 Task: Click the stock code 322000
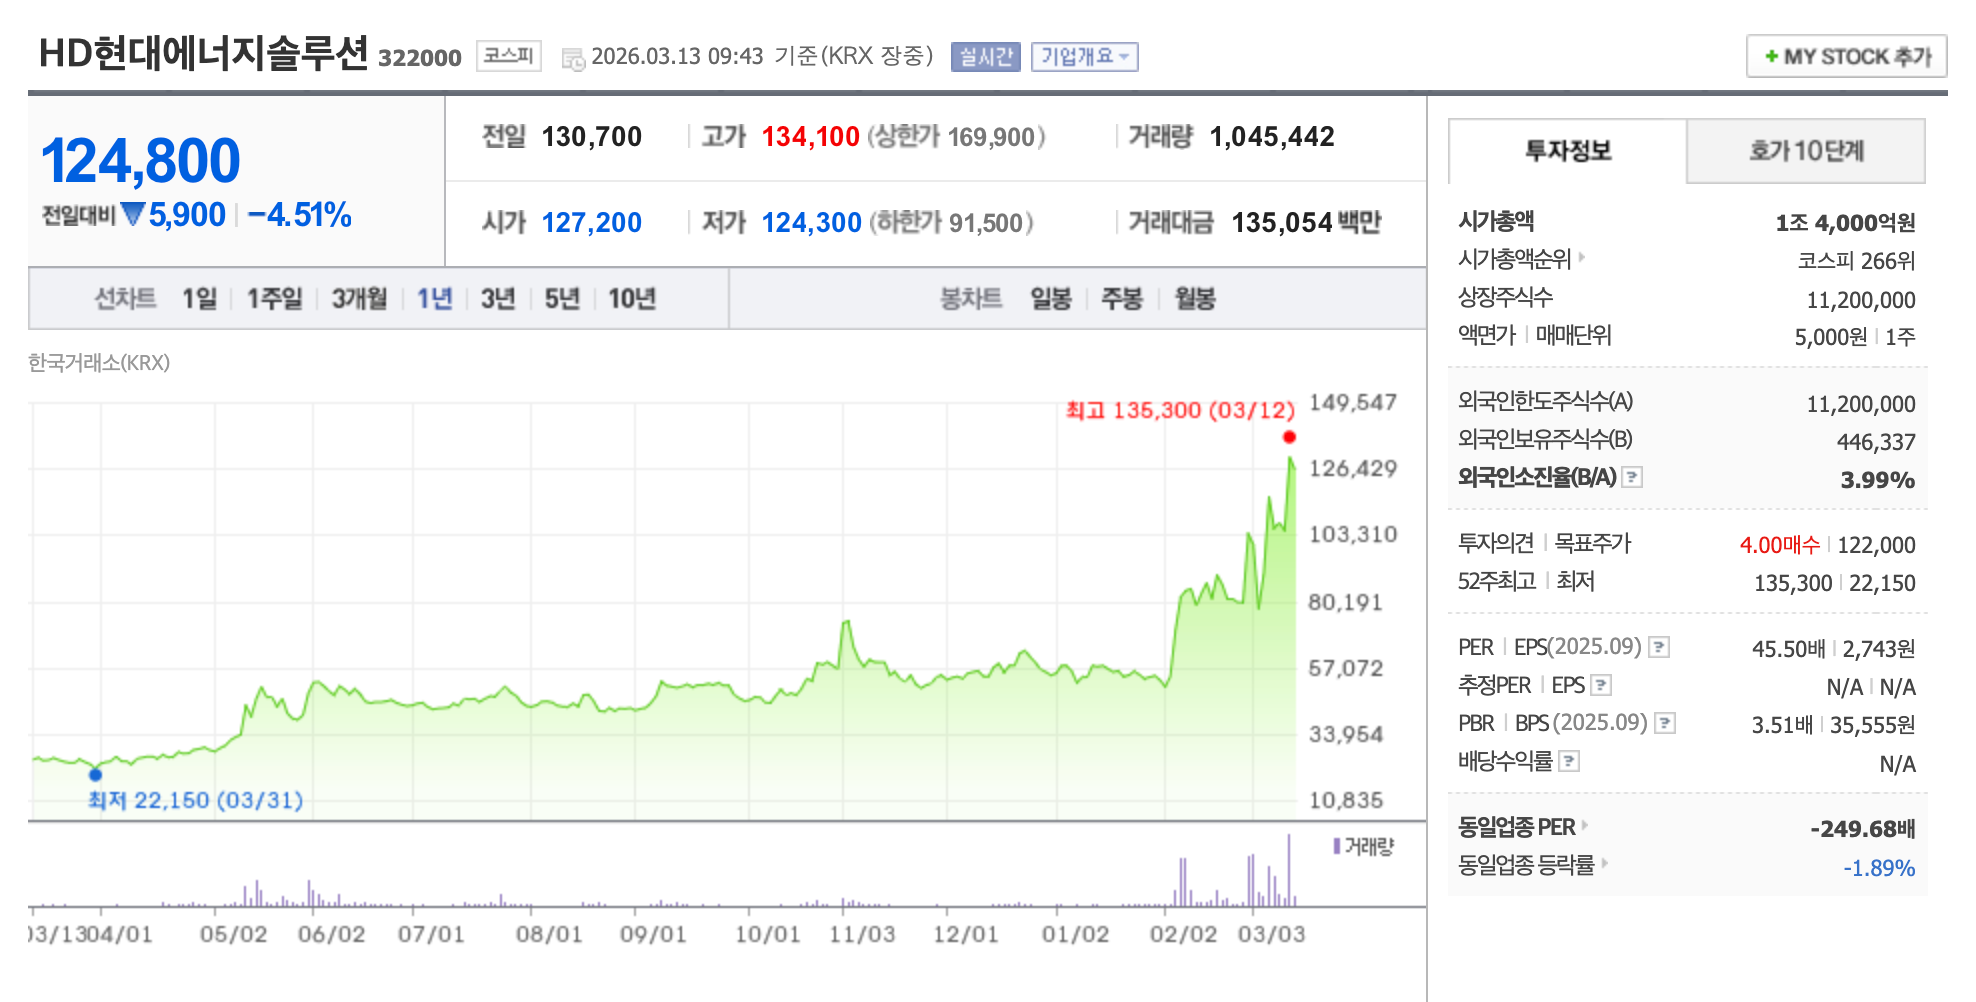(x=419, y=58)
